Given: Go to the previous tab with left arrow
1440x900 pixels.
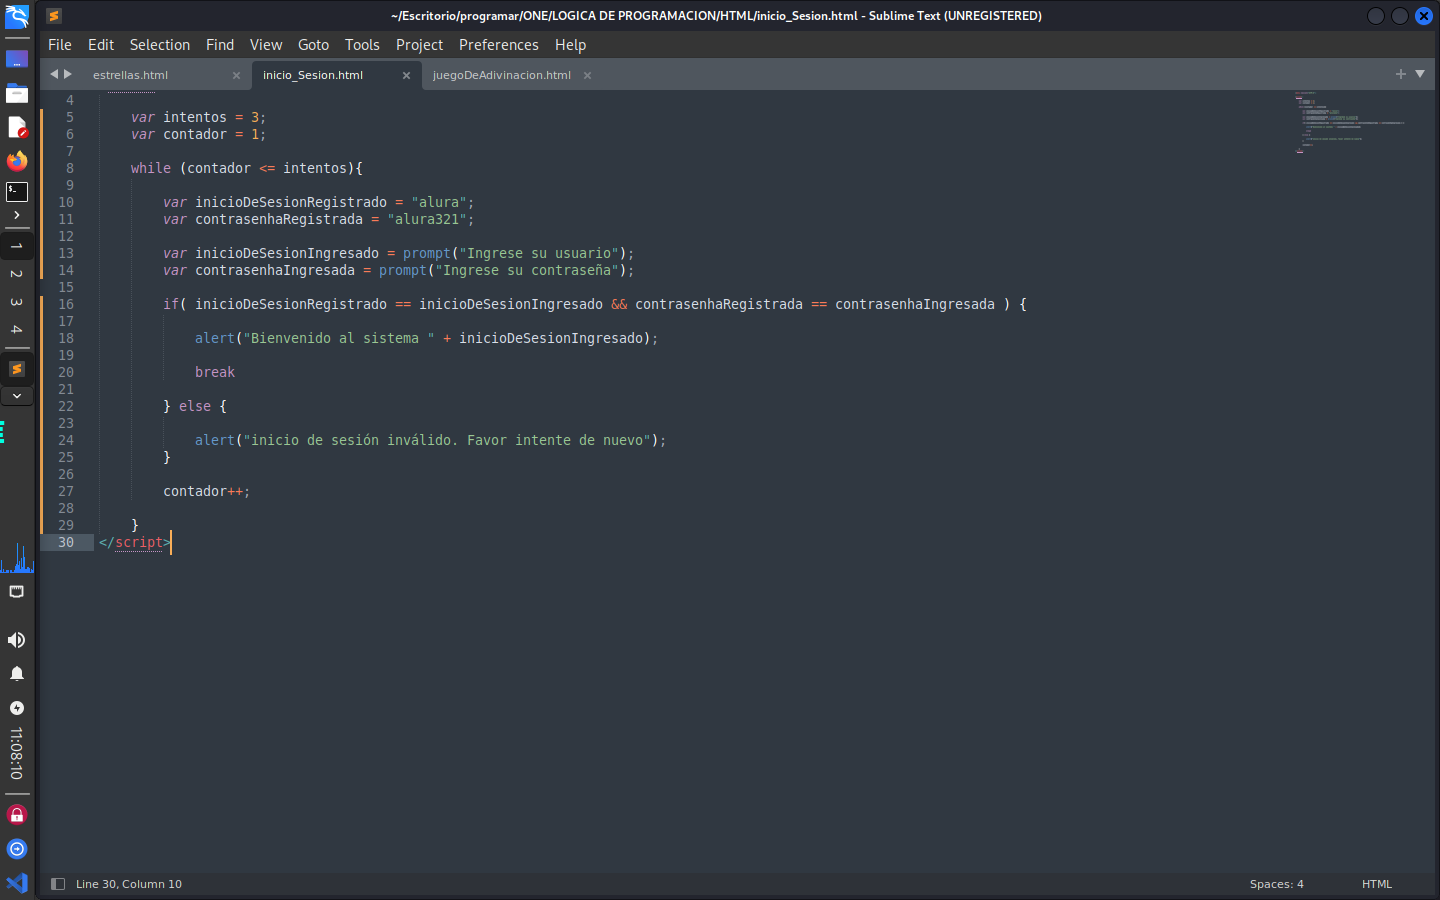Looking at the screenshot, I should click(54, 74).
